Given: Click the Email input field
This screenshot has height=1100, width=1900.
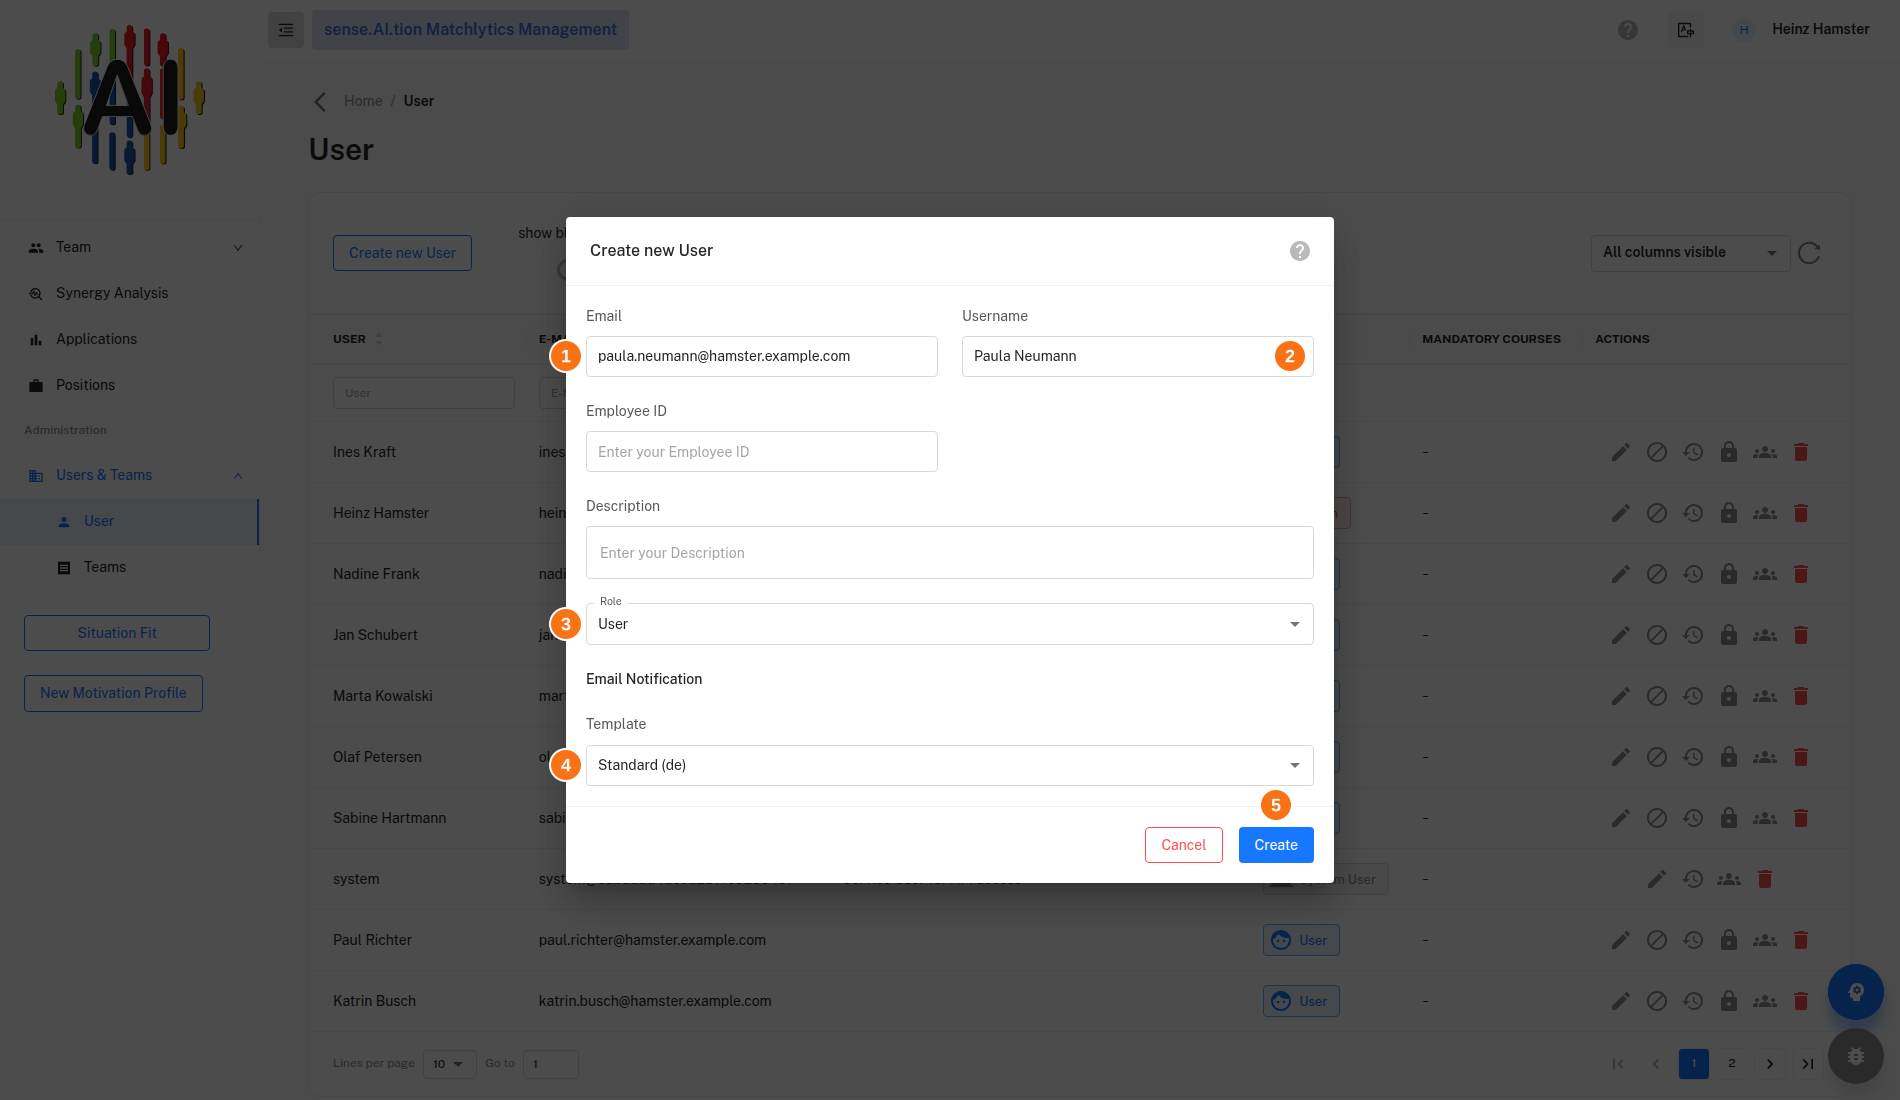Looking at the screenshot, I should [x=762, y=356].
